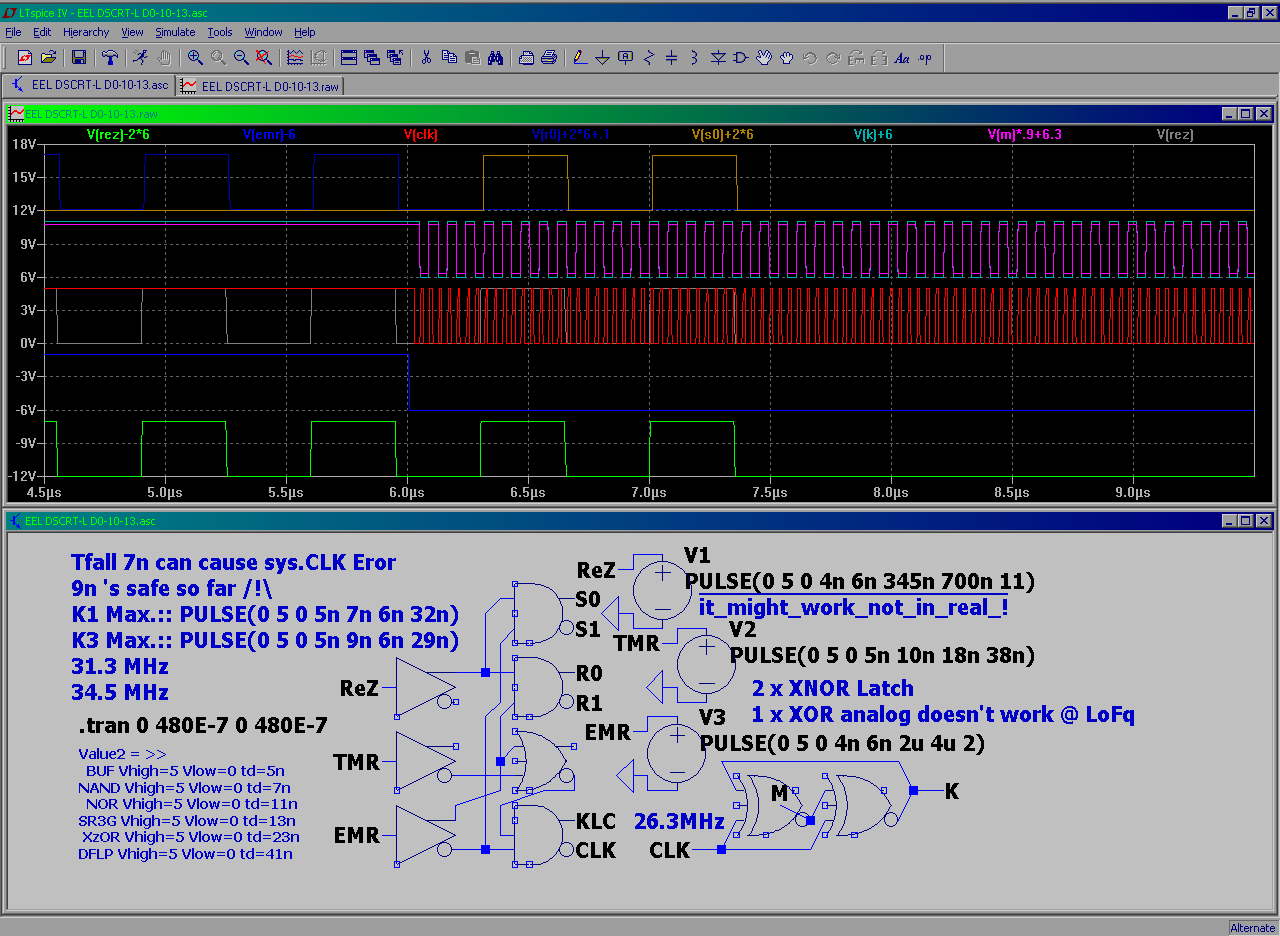The height and width of the screenshot is (936, 1280).
Task: Select the Draw Wire pencil tool
Action: [579, 57]
